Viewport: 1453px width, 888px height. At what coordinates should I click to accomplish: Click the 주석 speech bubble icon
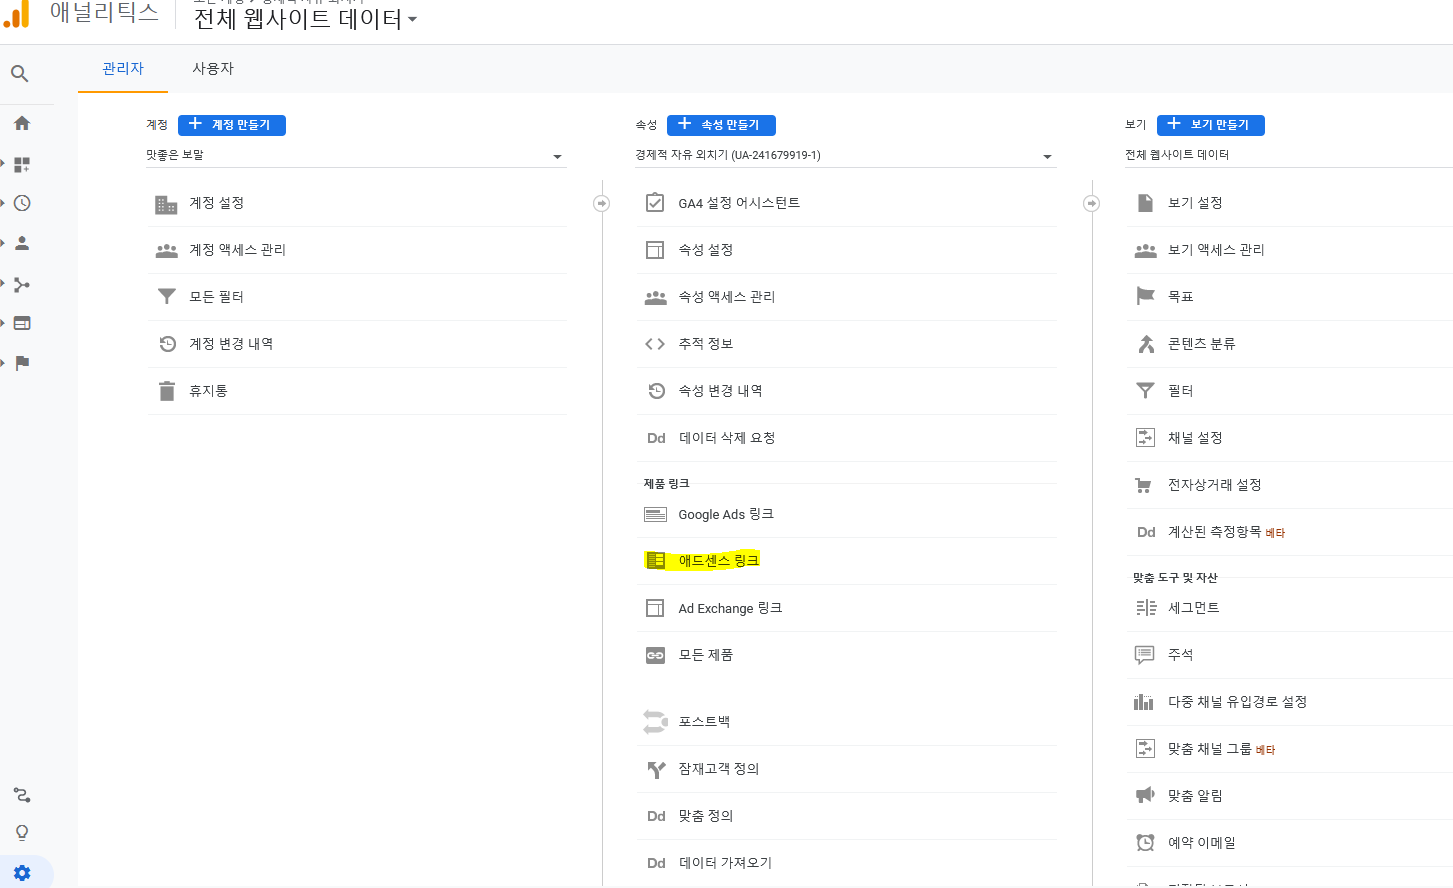[1144, 655]
